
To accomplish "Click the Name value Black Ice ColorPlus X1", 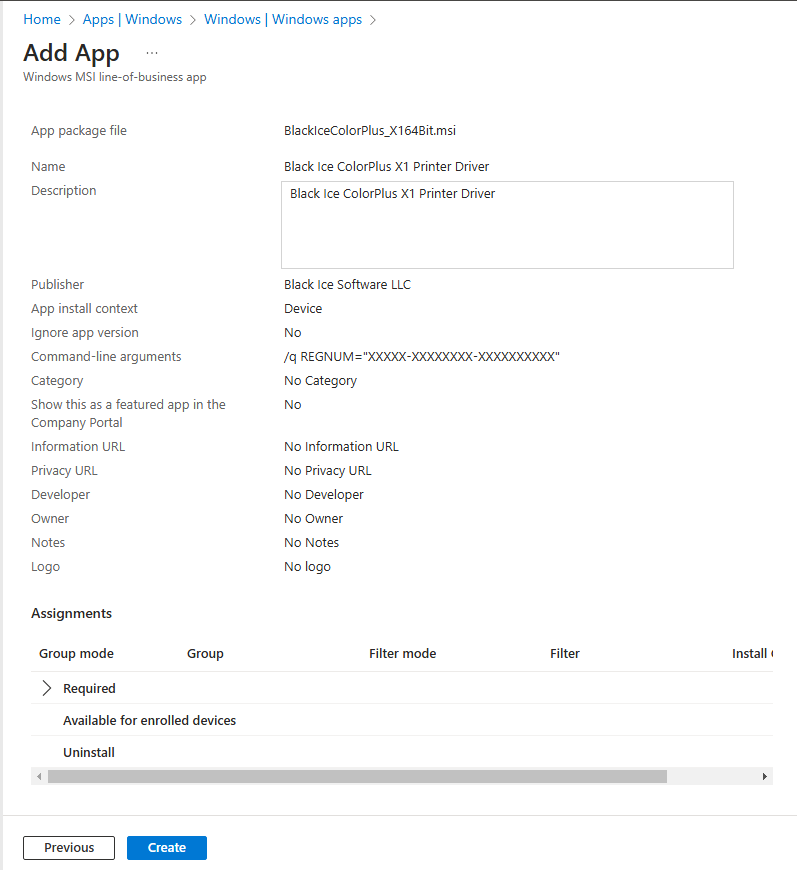I will coord(386,166).
